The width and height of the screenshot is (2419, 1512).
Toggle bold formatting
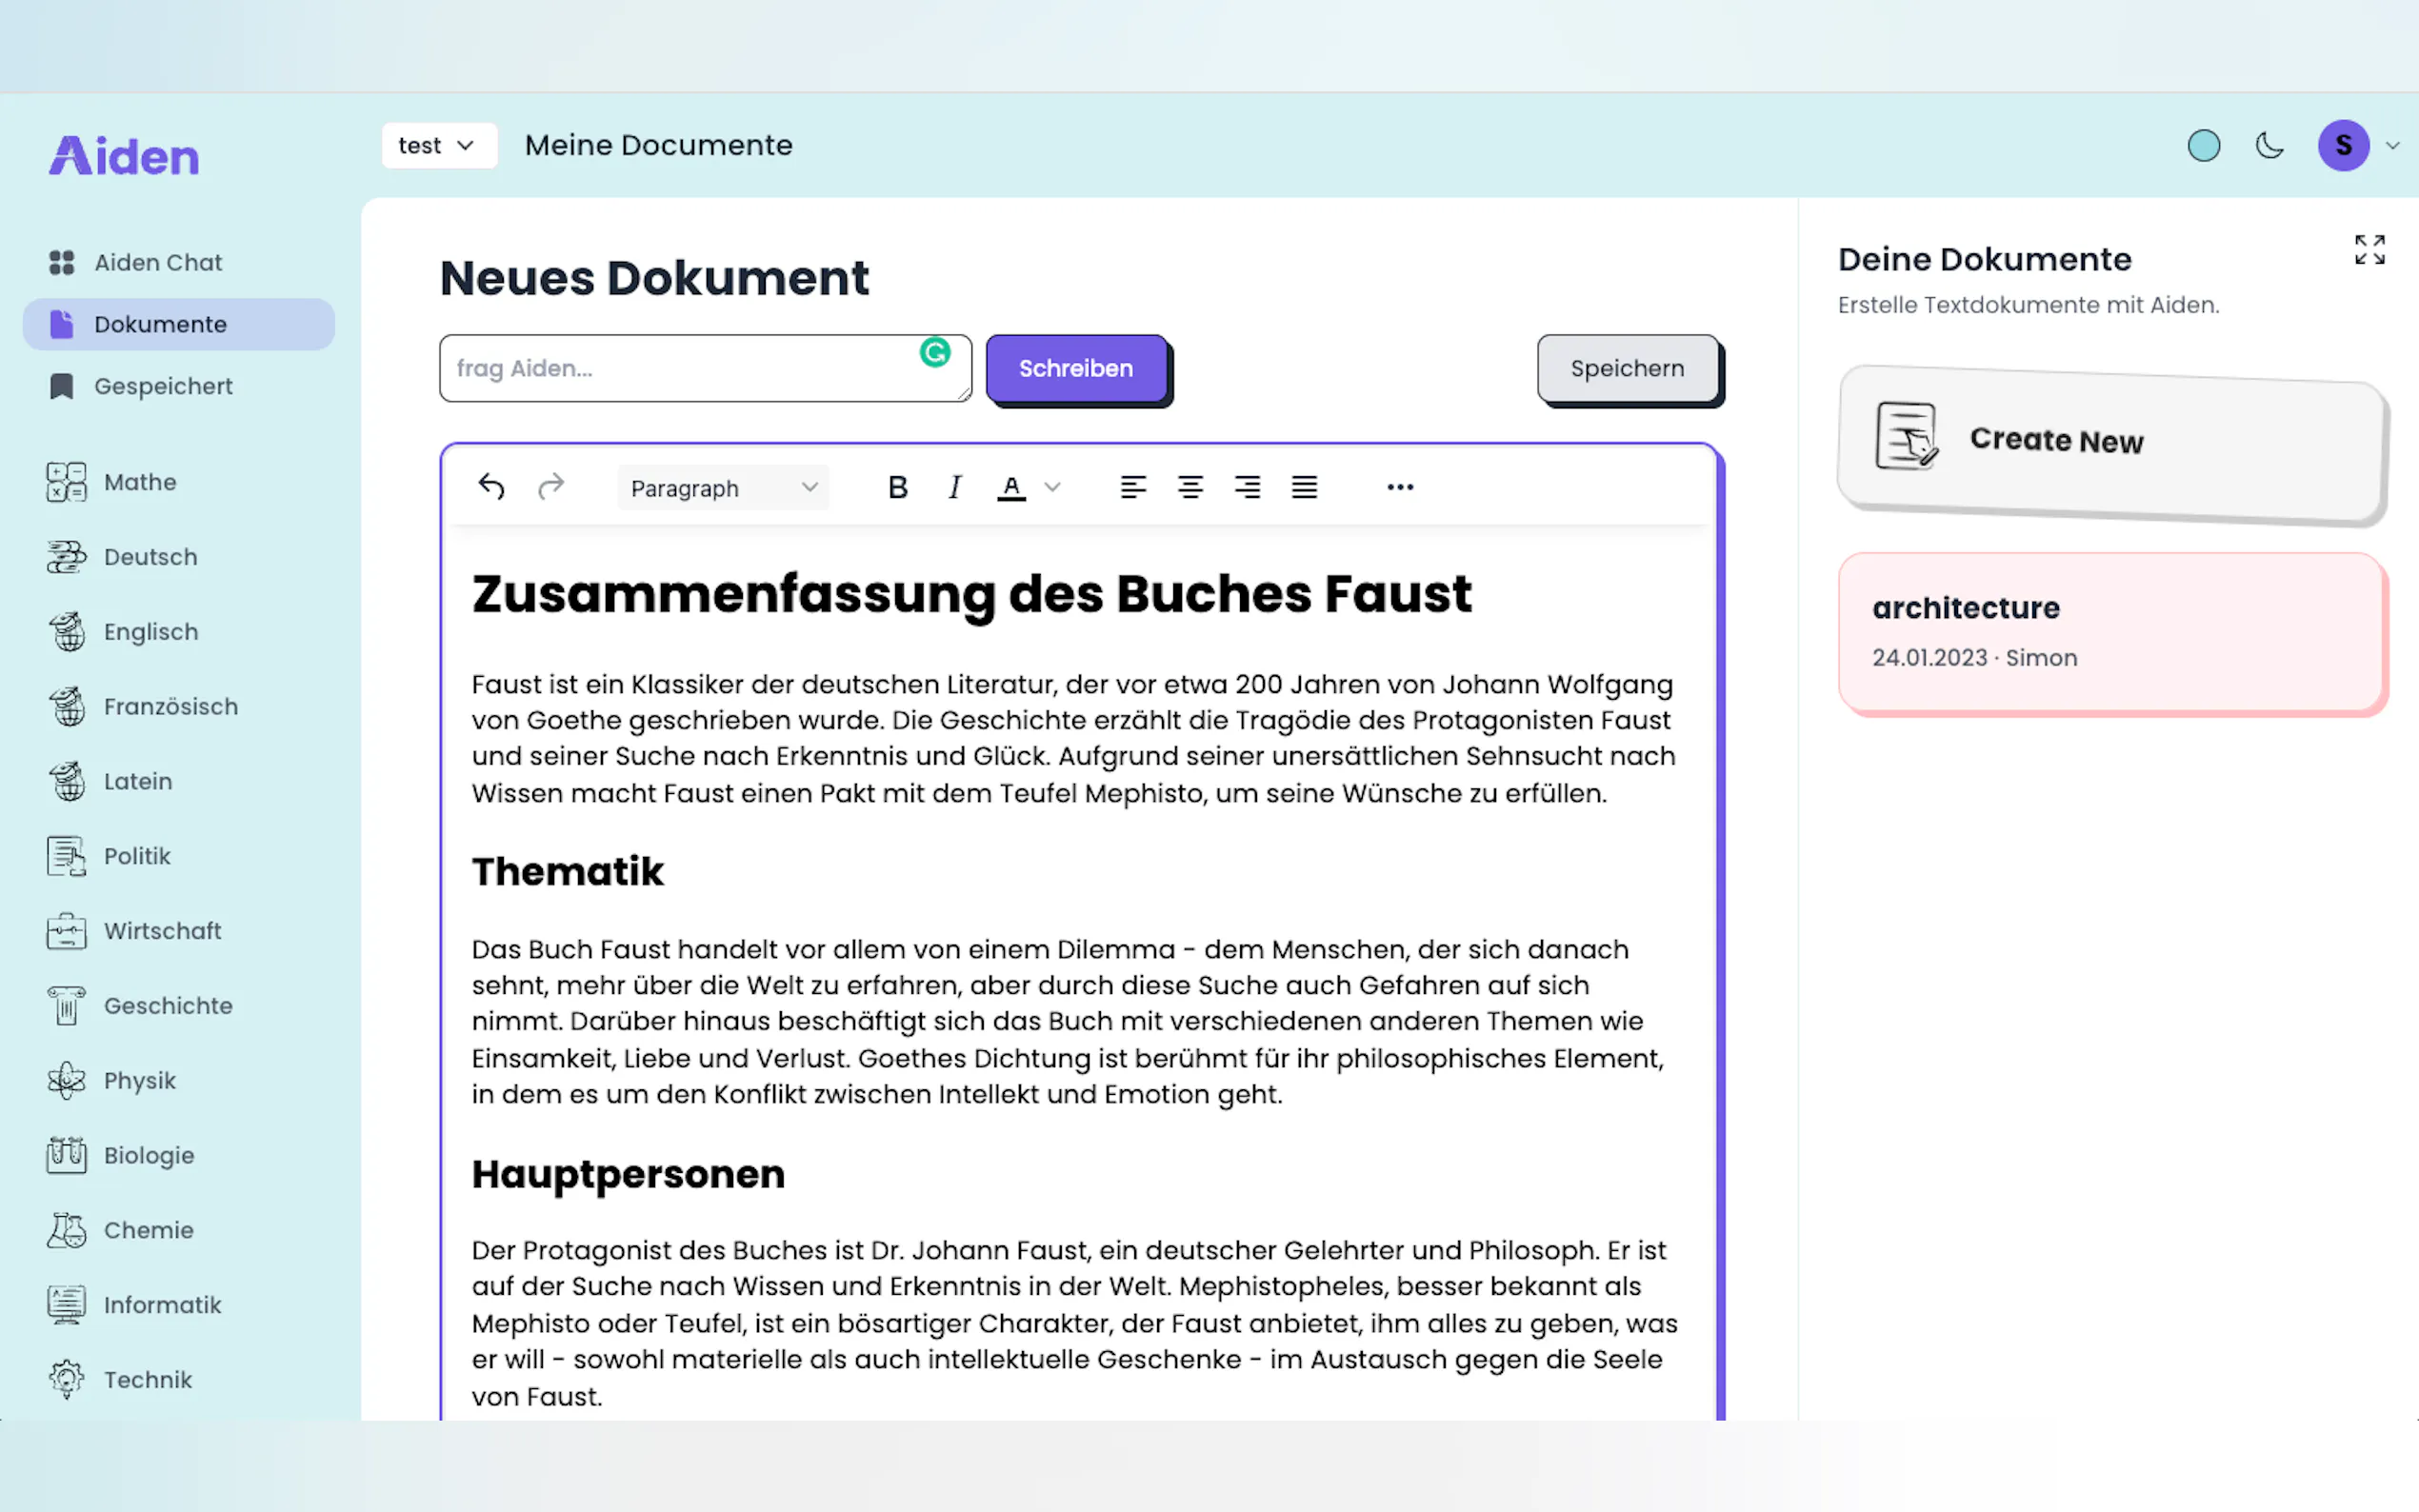(897, 487)
